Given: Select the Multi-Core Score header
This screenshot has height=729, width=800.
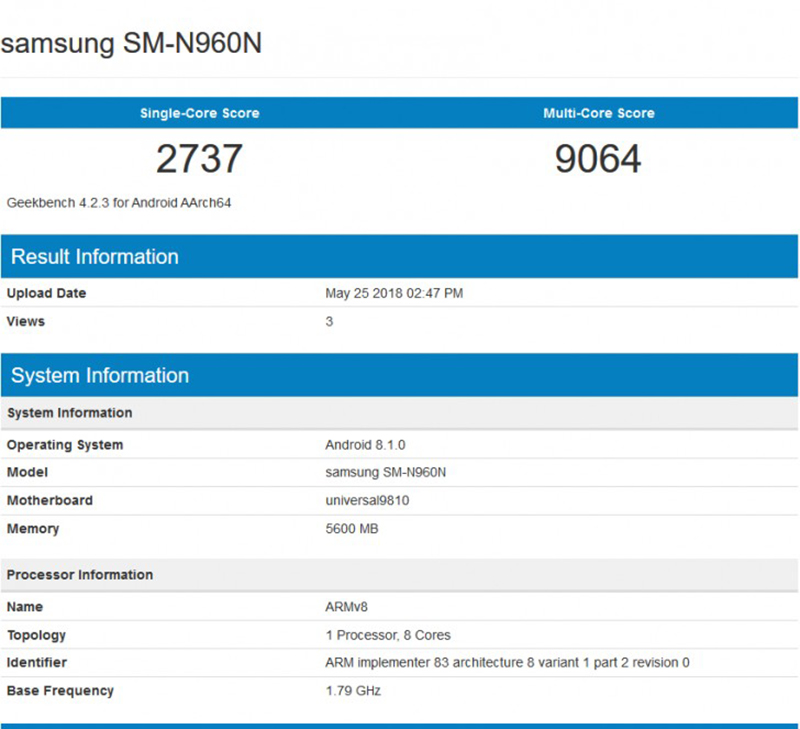Looking at the screenshot, I should (598, 113).
